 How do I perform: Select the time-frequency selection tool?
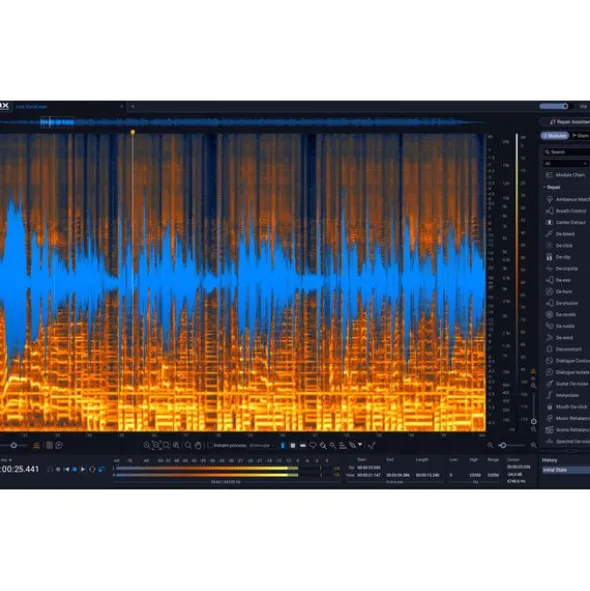click(293, 446)
